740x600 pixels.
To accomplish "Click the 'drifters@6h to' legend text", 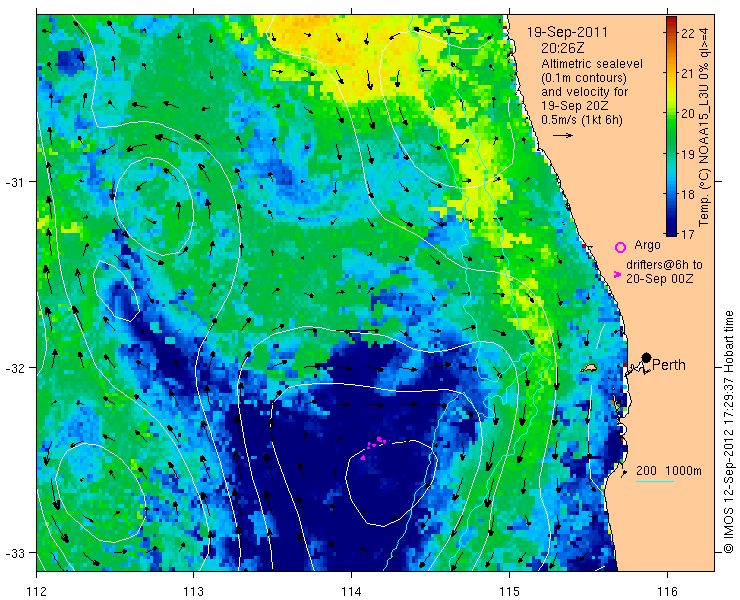I will [664, 265].
